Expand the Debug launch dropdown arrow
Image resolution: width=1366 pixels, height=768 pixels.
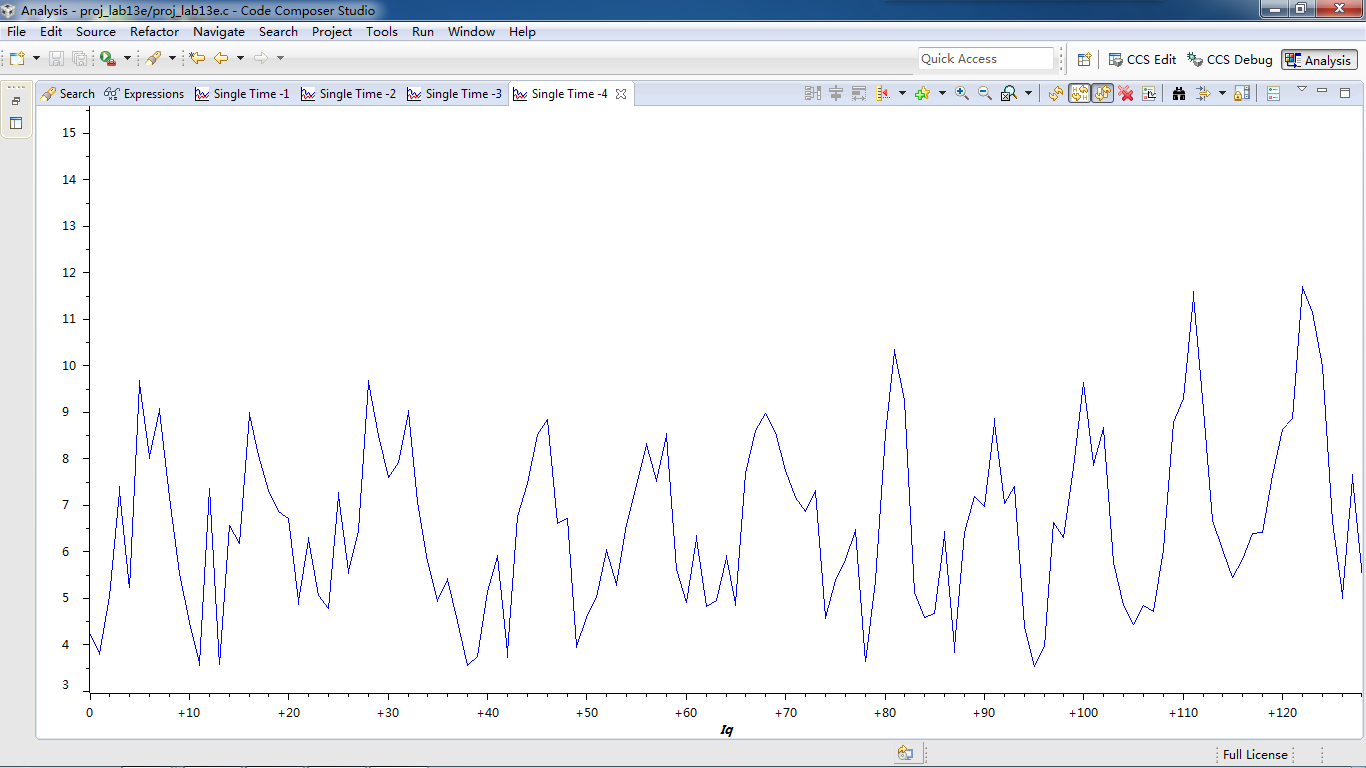(x=127, y=59)
